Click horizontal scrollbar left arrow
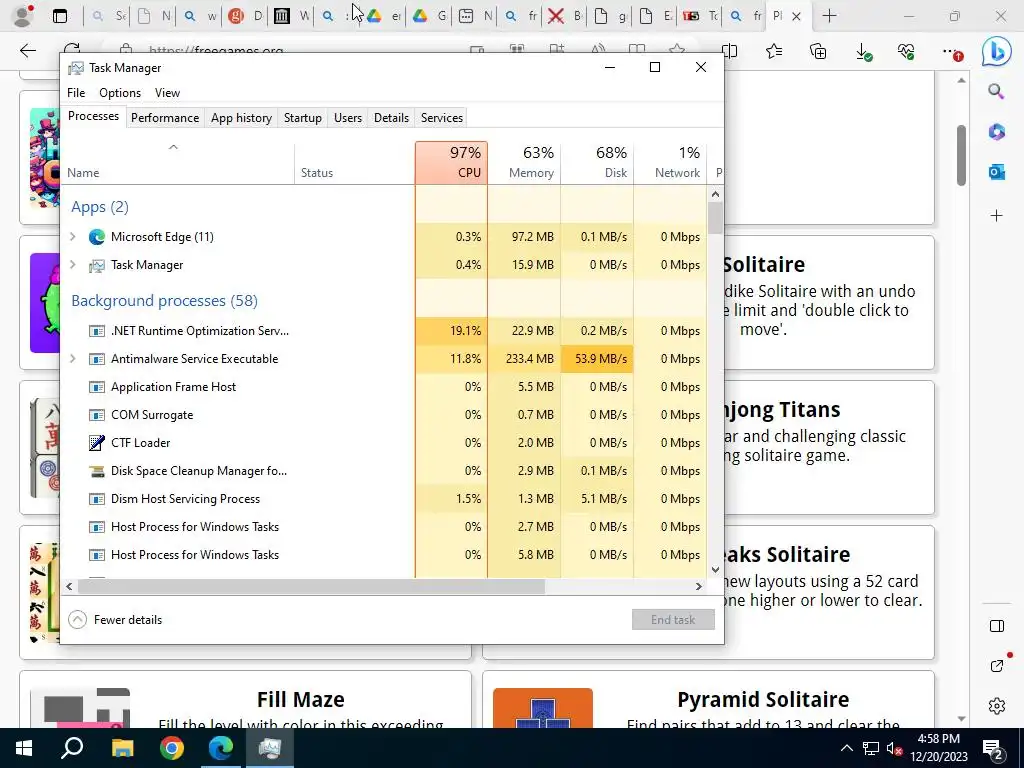 tap(69, 586)
